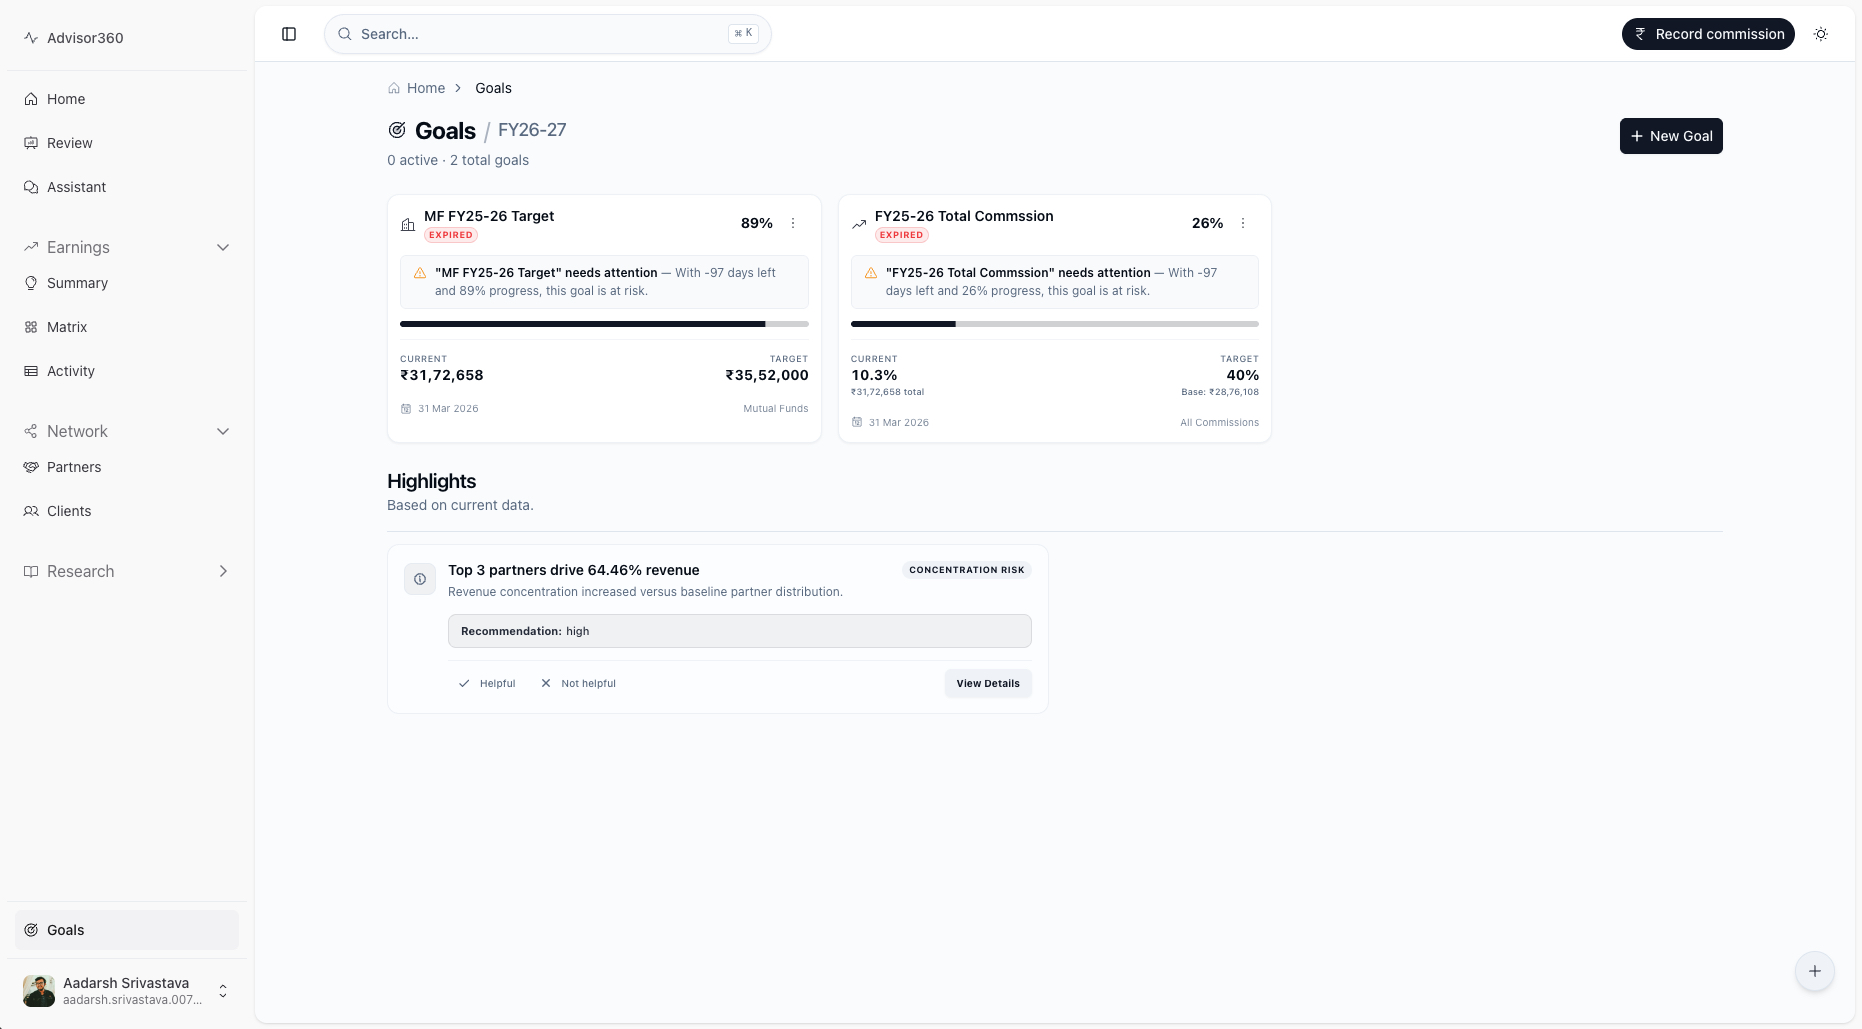Click the CONCENTRATION RISK badge
Viewport: 1862px width, 1029px height.
click(967, 570)
